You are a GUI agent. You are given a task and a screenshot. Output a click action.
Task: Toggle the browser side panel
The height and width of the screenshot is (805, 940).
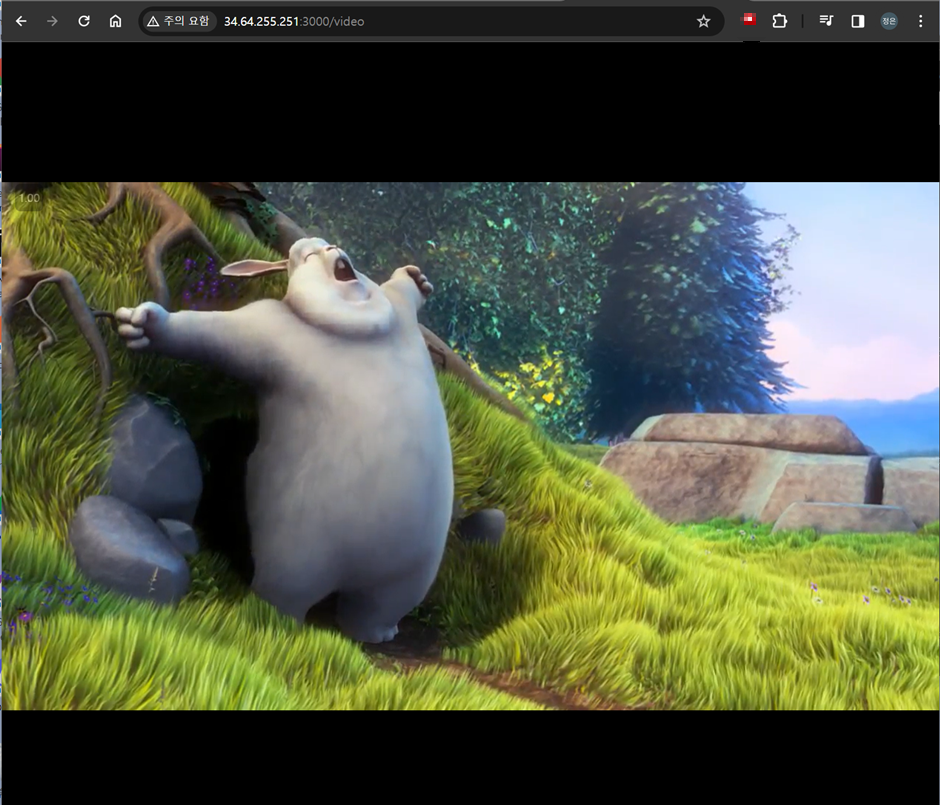[x=858, y=22]
